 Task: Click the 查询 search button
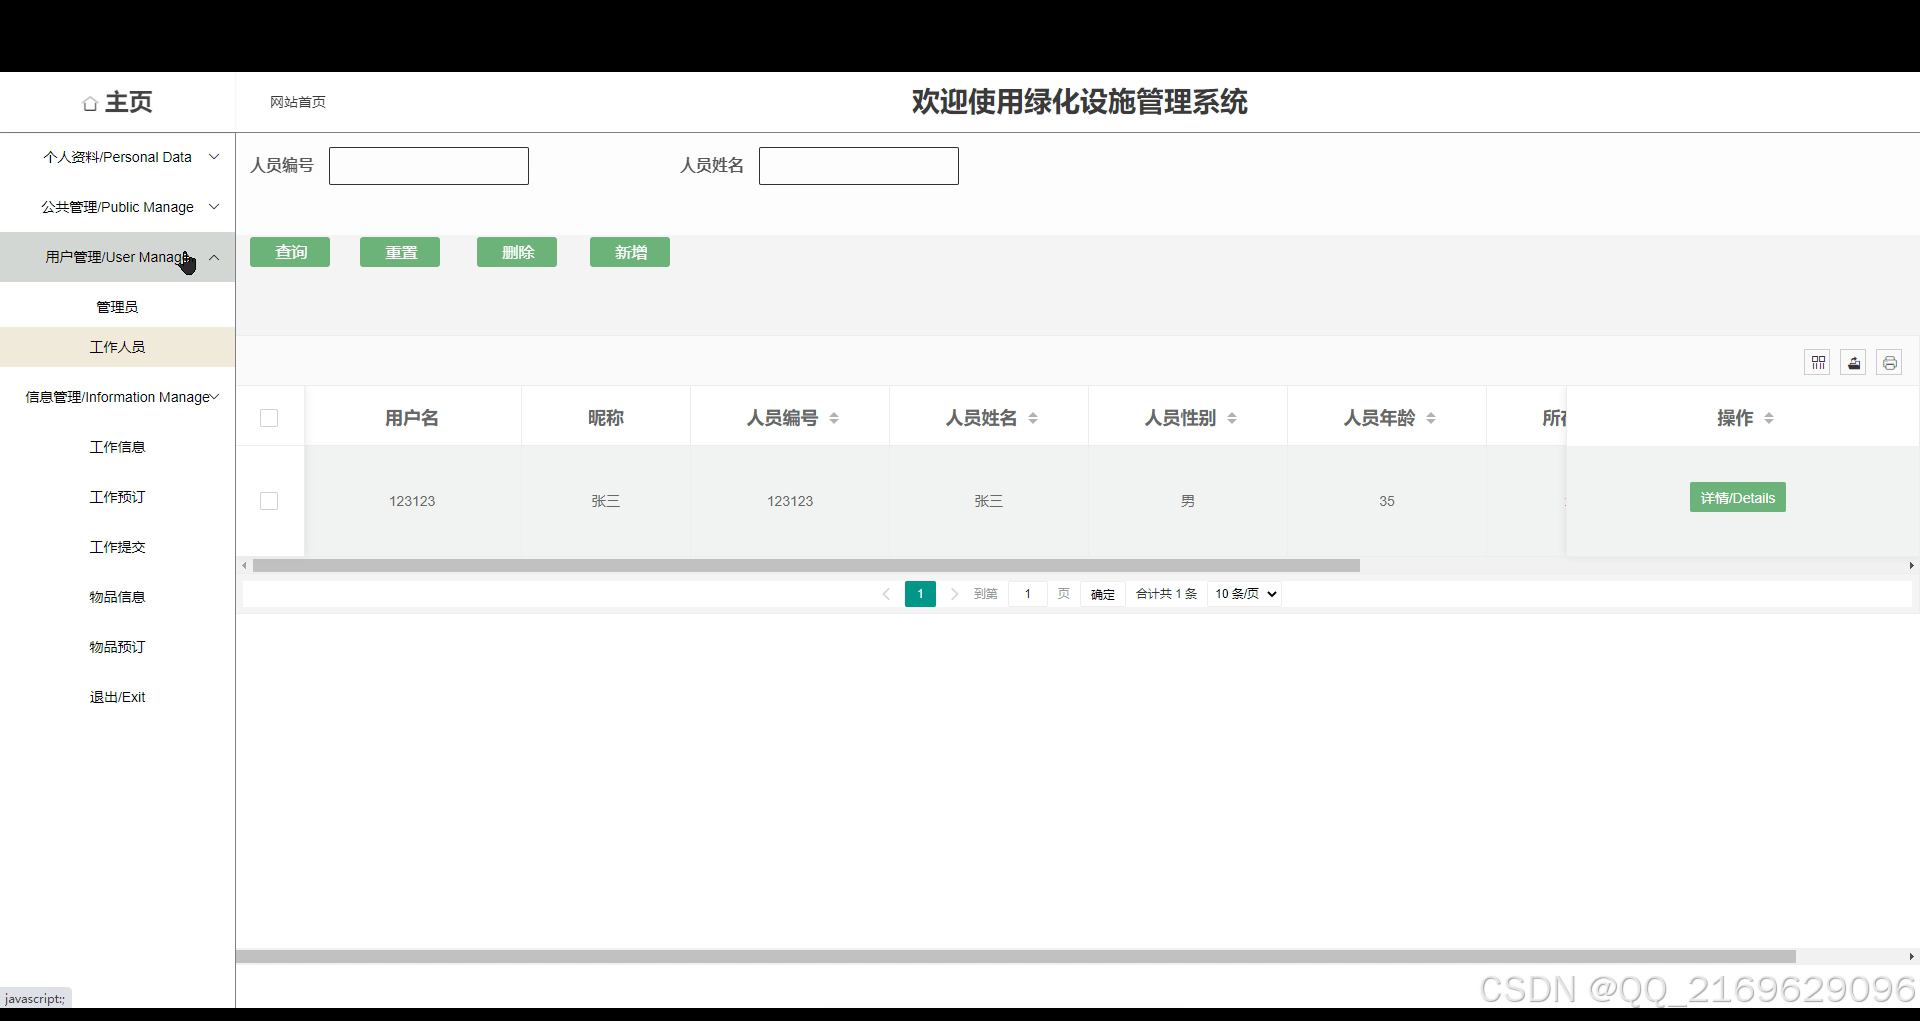pos(290,252)
